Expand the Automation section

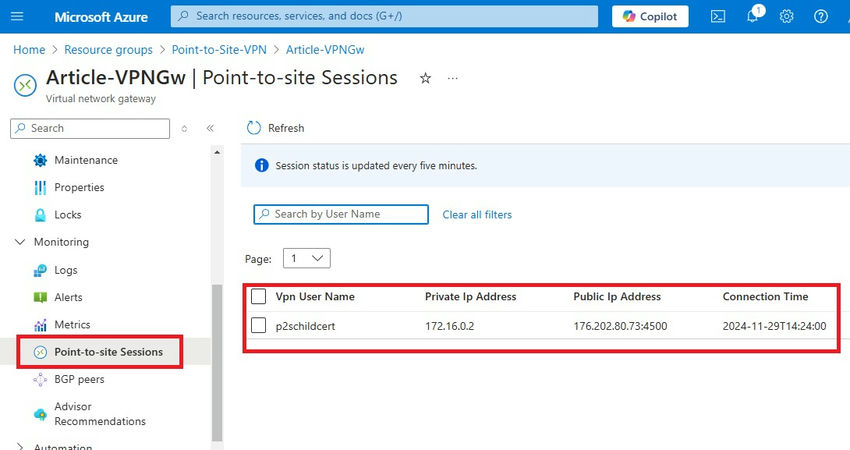[20, 447]
